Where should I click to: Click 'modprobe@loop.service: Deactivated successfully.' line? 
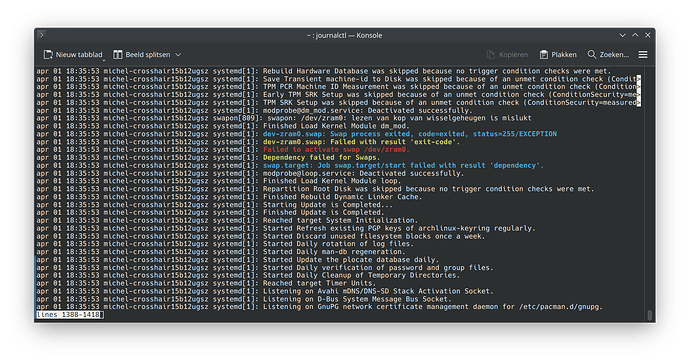tap(363, 173)
